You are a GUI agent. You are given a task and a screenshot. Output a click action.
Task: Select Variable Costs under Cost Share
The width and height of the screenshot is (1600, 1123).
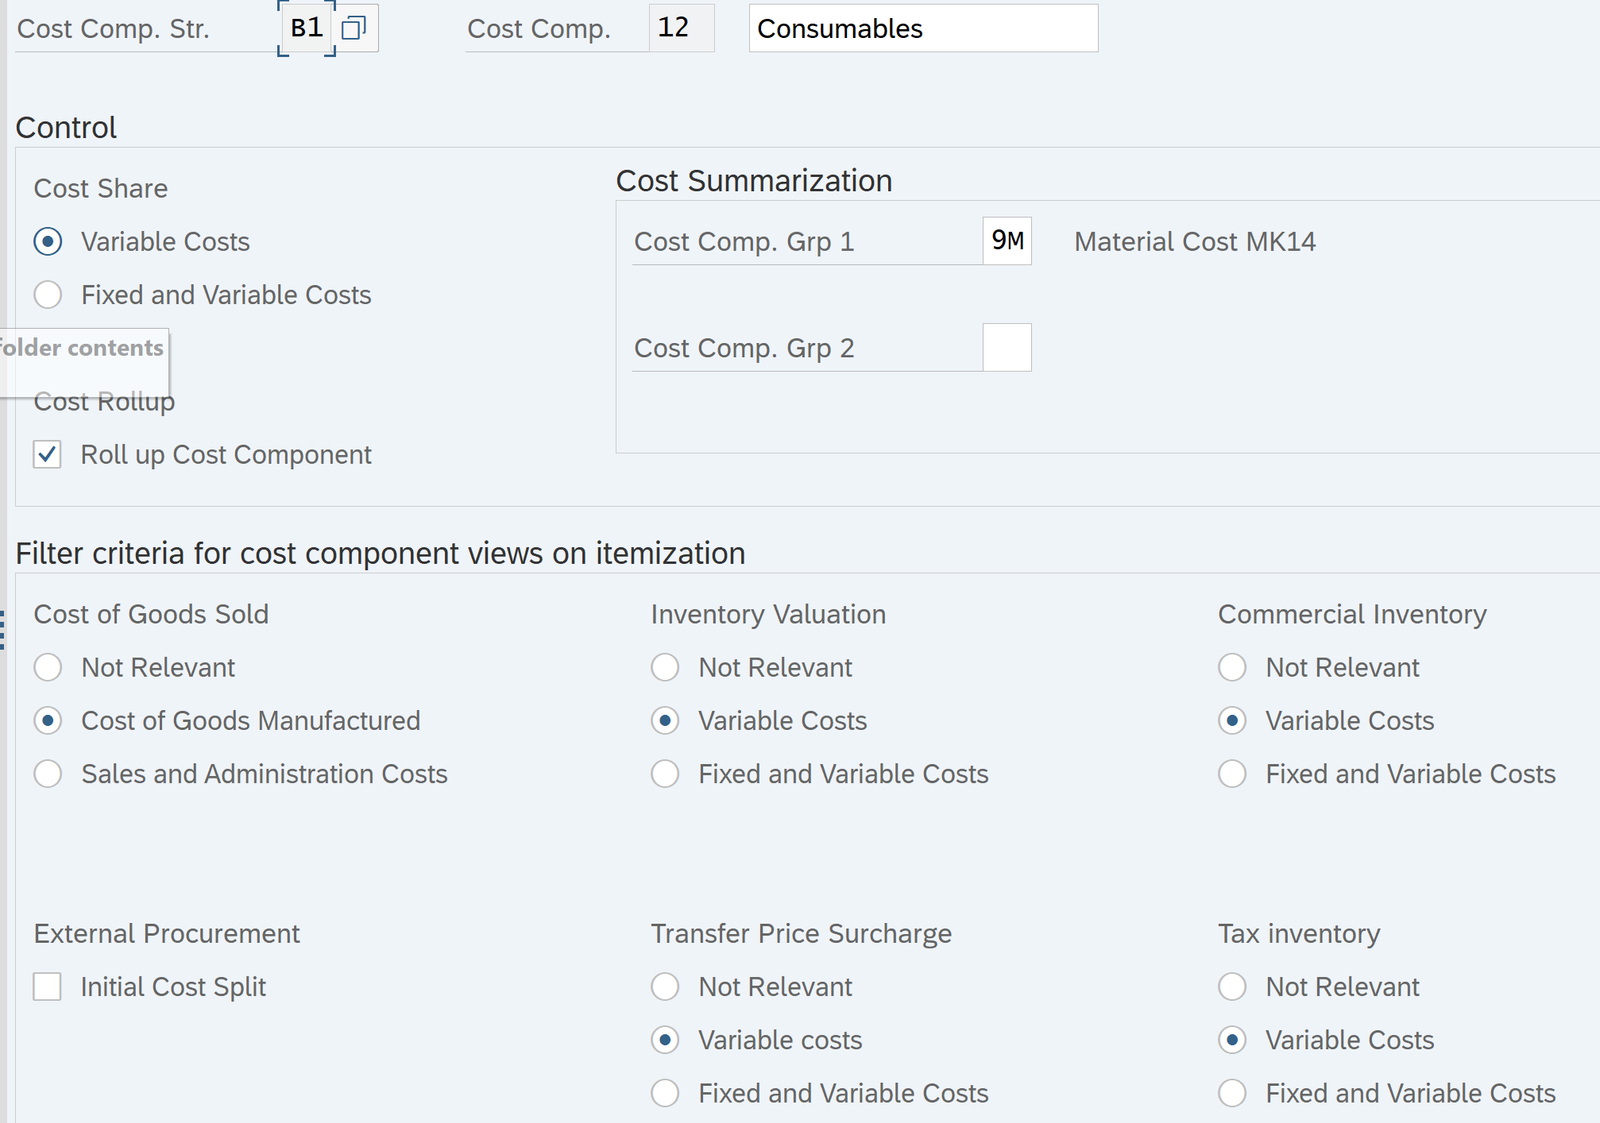[48, 242]
